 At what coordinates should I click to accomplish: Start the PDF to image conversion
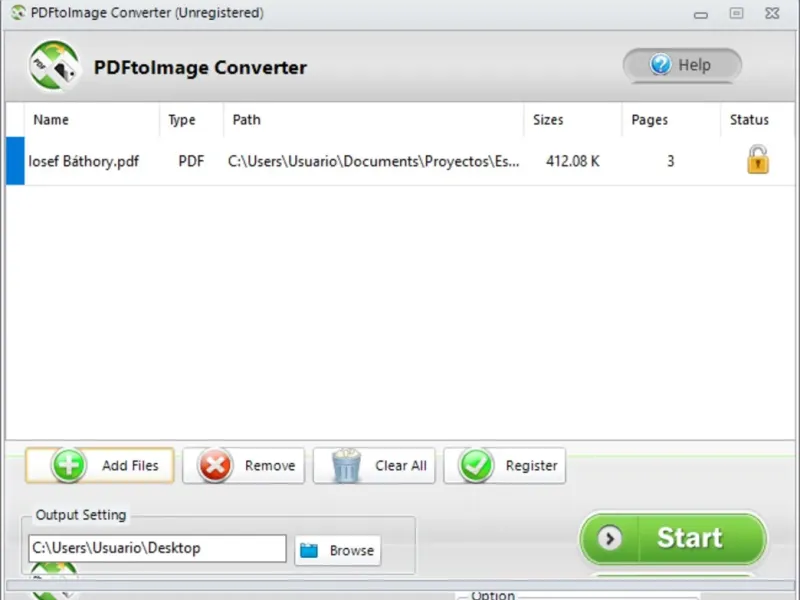pos(673,538)
